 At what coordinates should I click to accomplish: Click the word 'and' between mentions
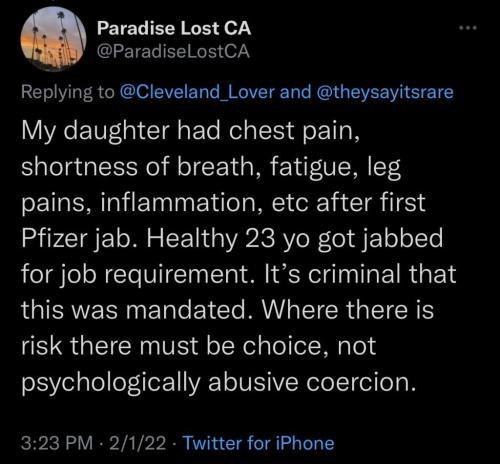click(x=295, y=92)
